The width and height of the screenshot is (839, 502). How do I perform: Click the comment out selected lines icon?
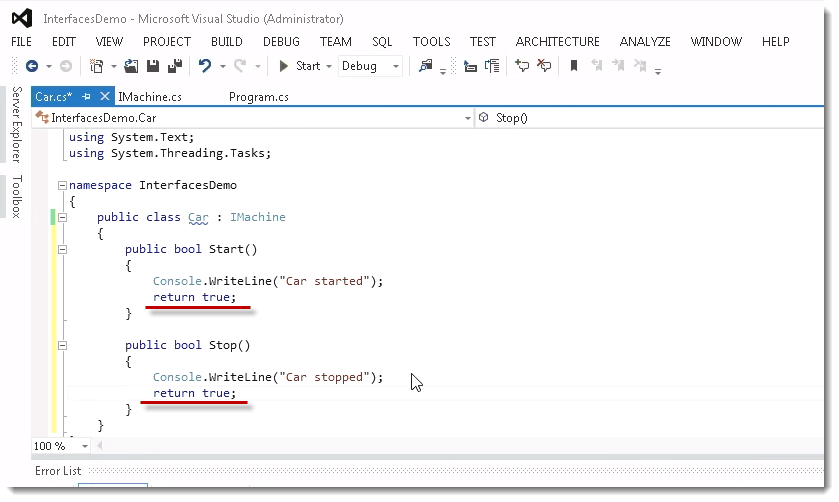point(522,66)
